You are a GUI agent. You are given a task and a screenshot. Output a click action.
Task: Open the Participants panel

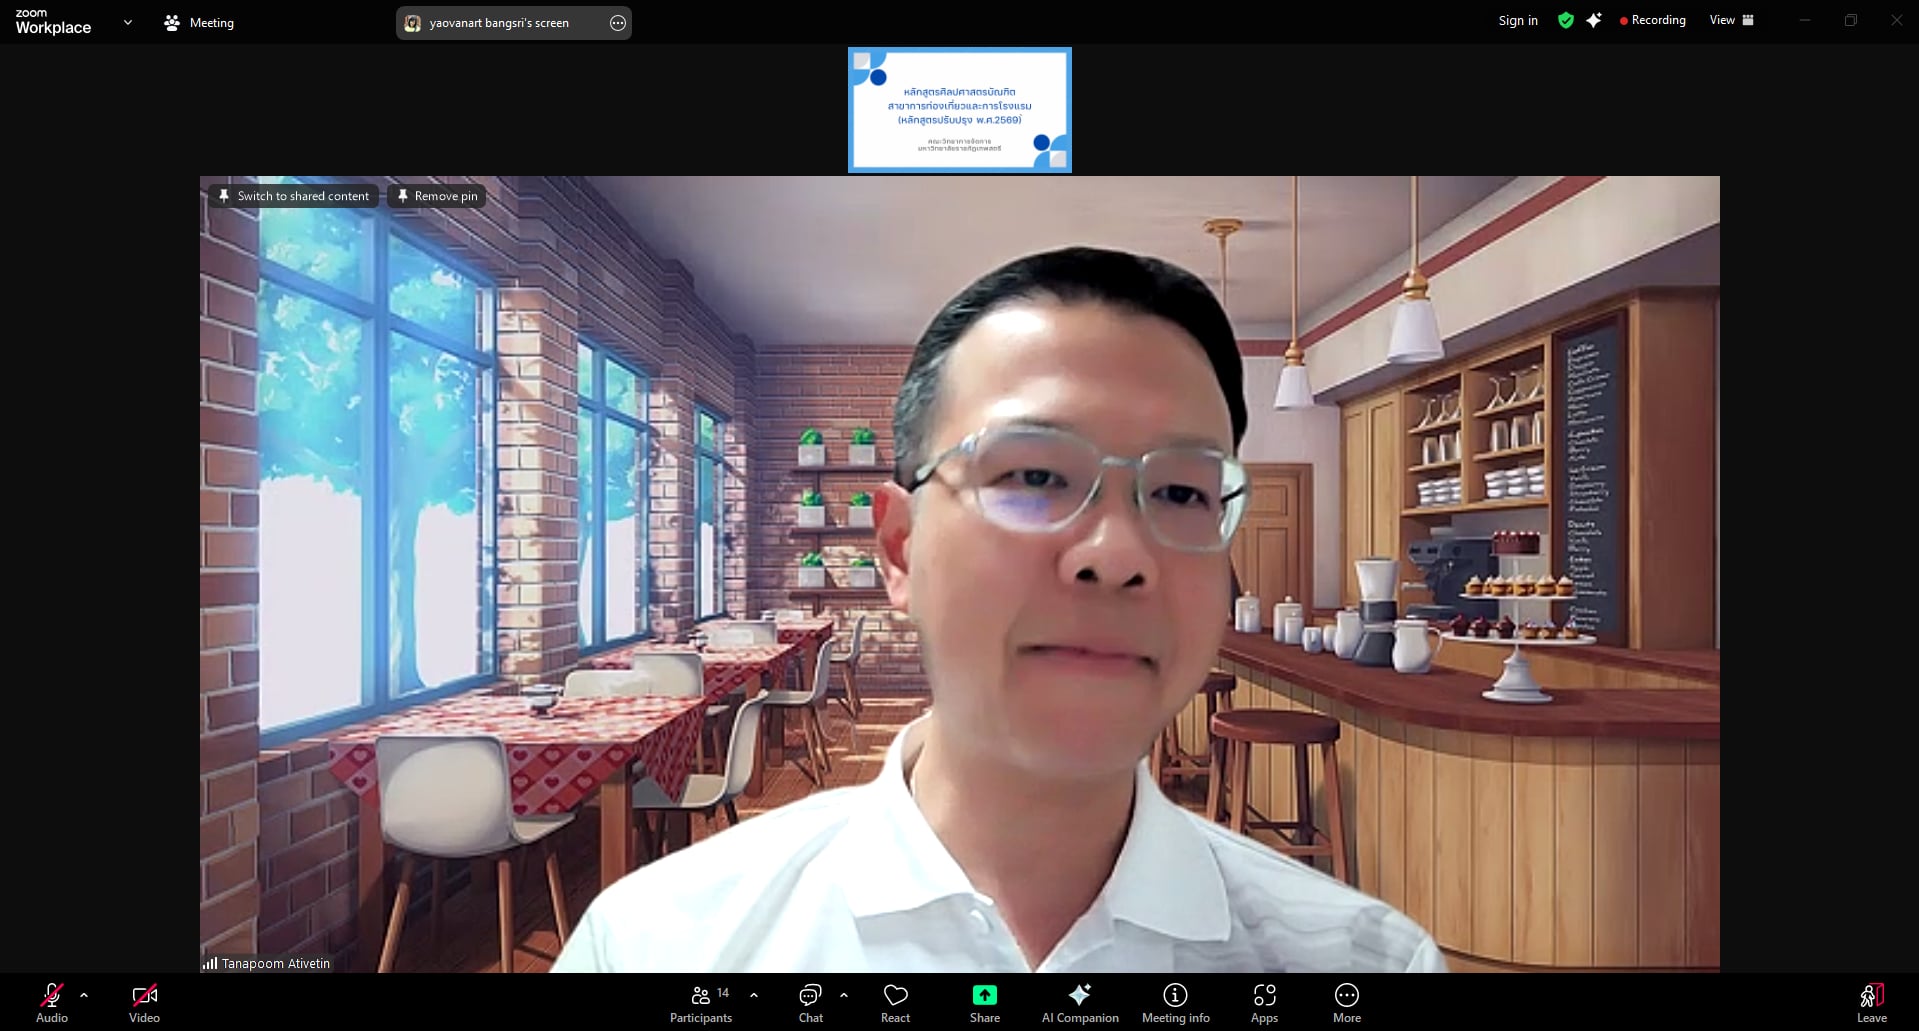pyautogui.click(x=700, y=1002)
